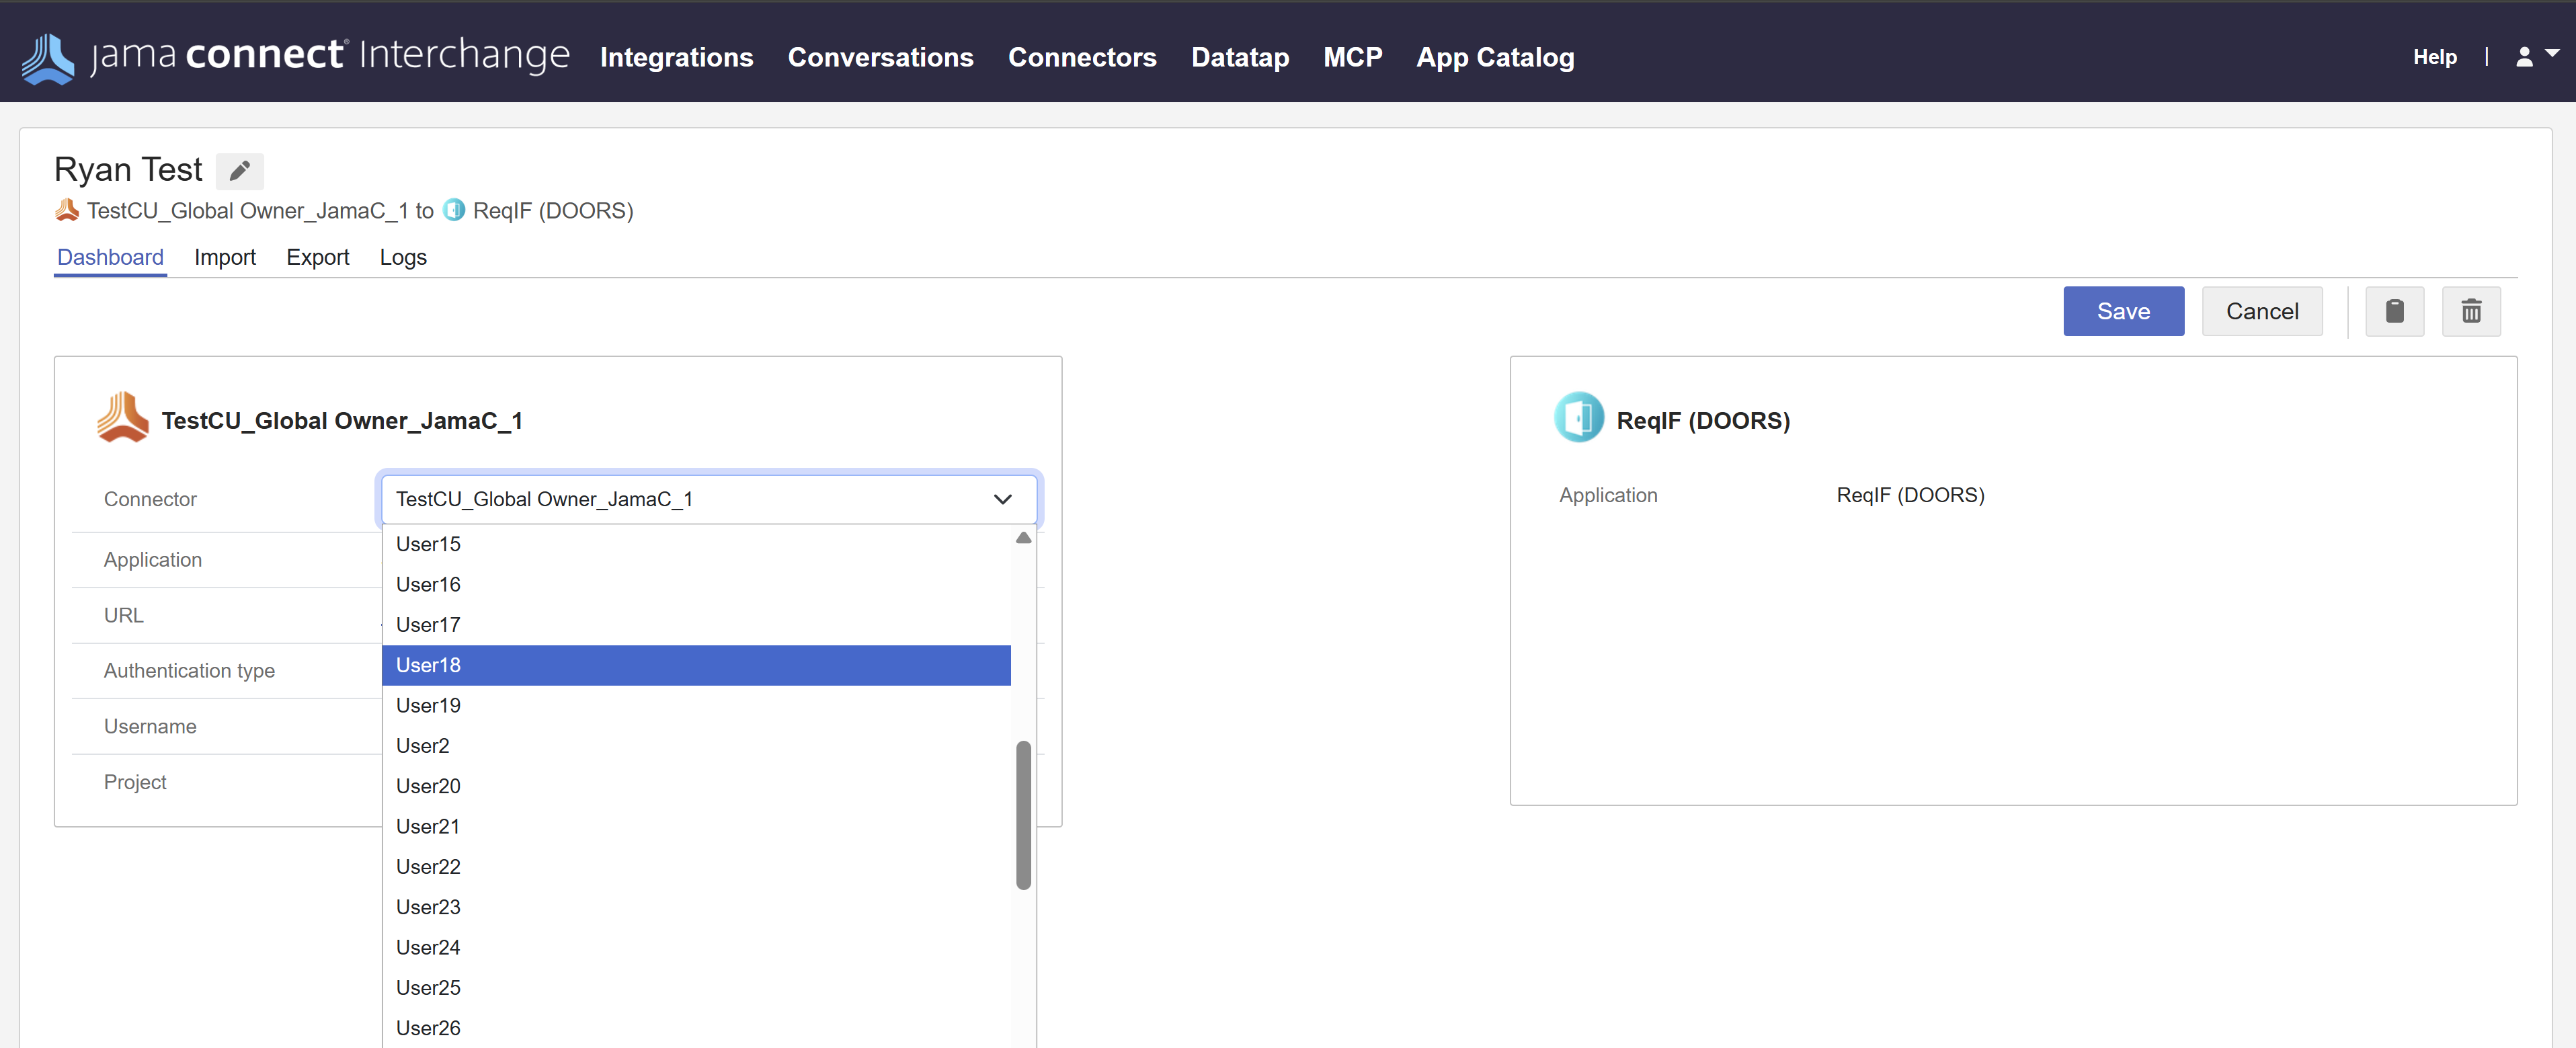2576x1048 pixels.
Task: Click the ReqIF (DOORS) panel icon
Action: [x=1579, y=418]
